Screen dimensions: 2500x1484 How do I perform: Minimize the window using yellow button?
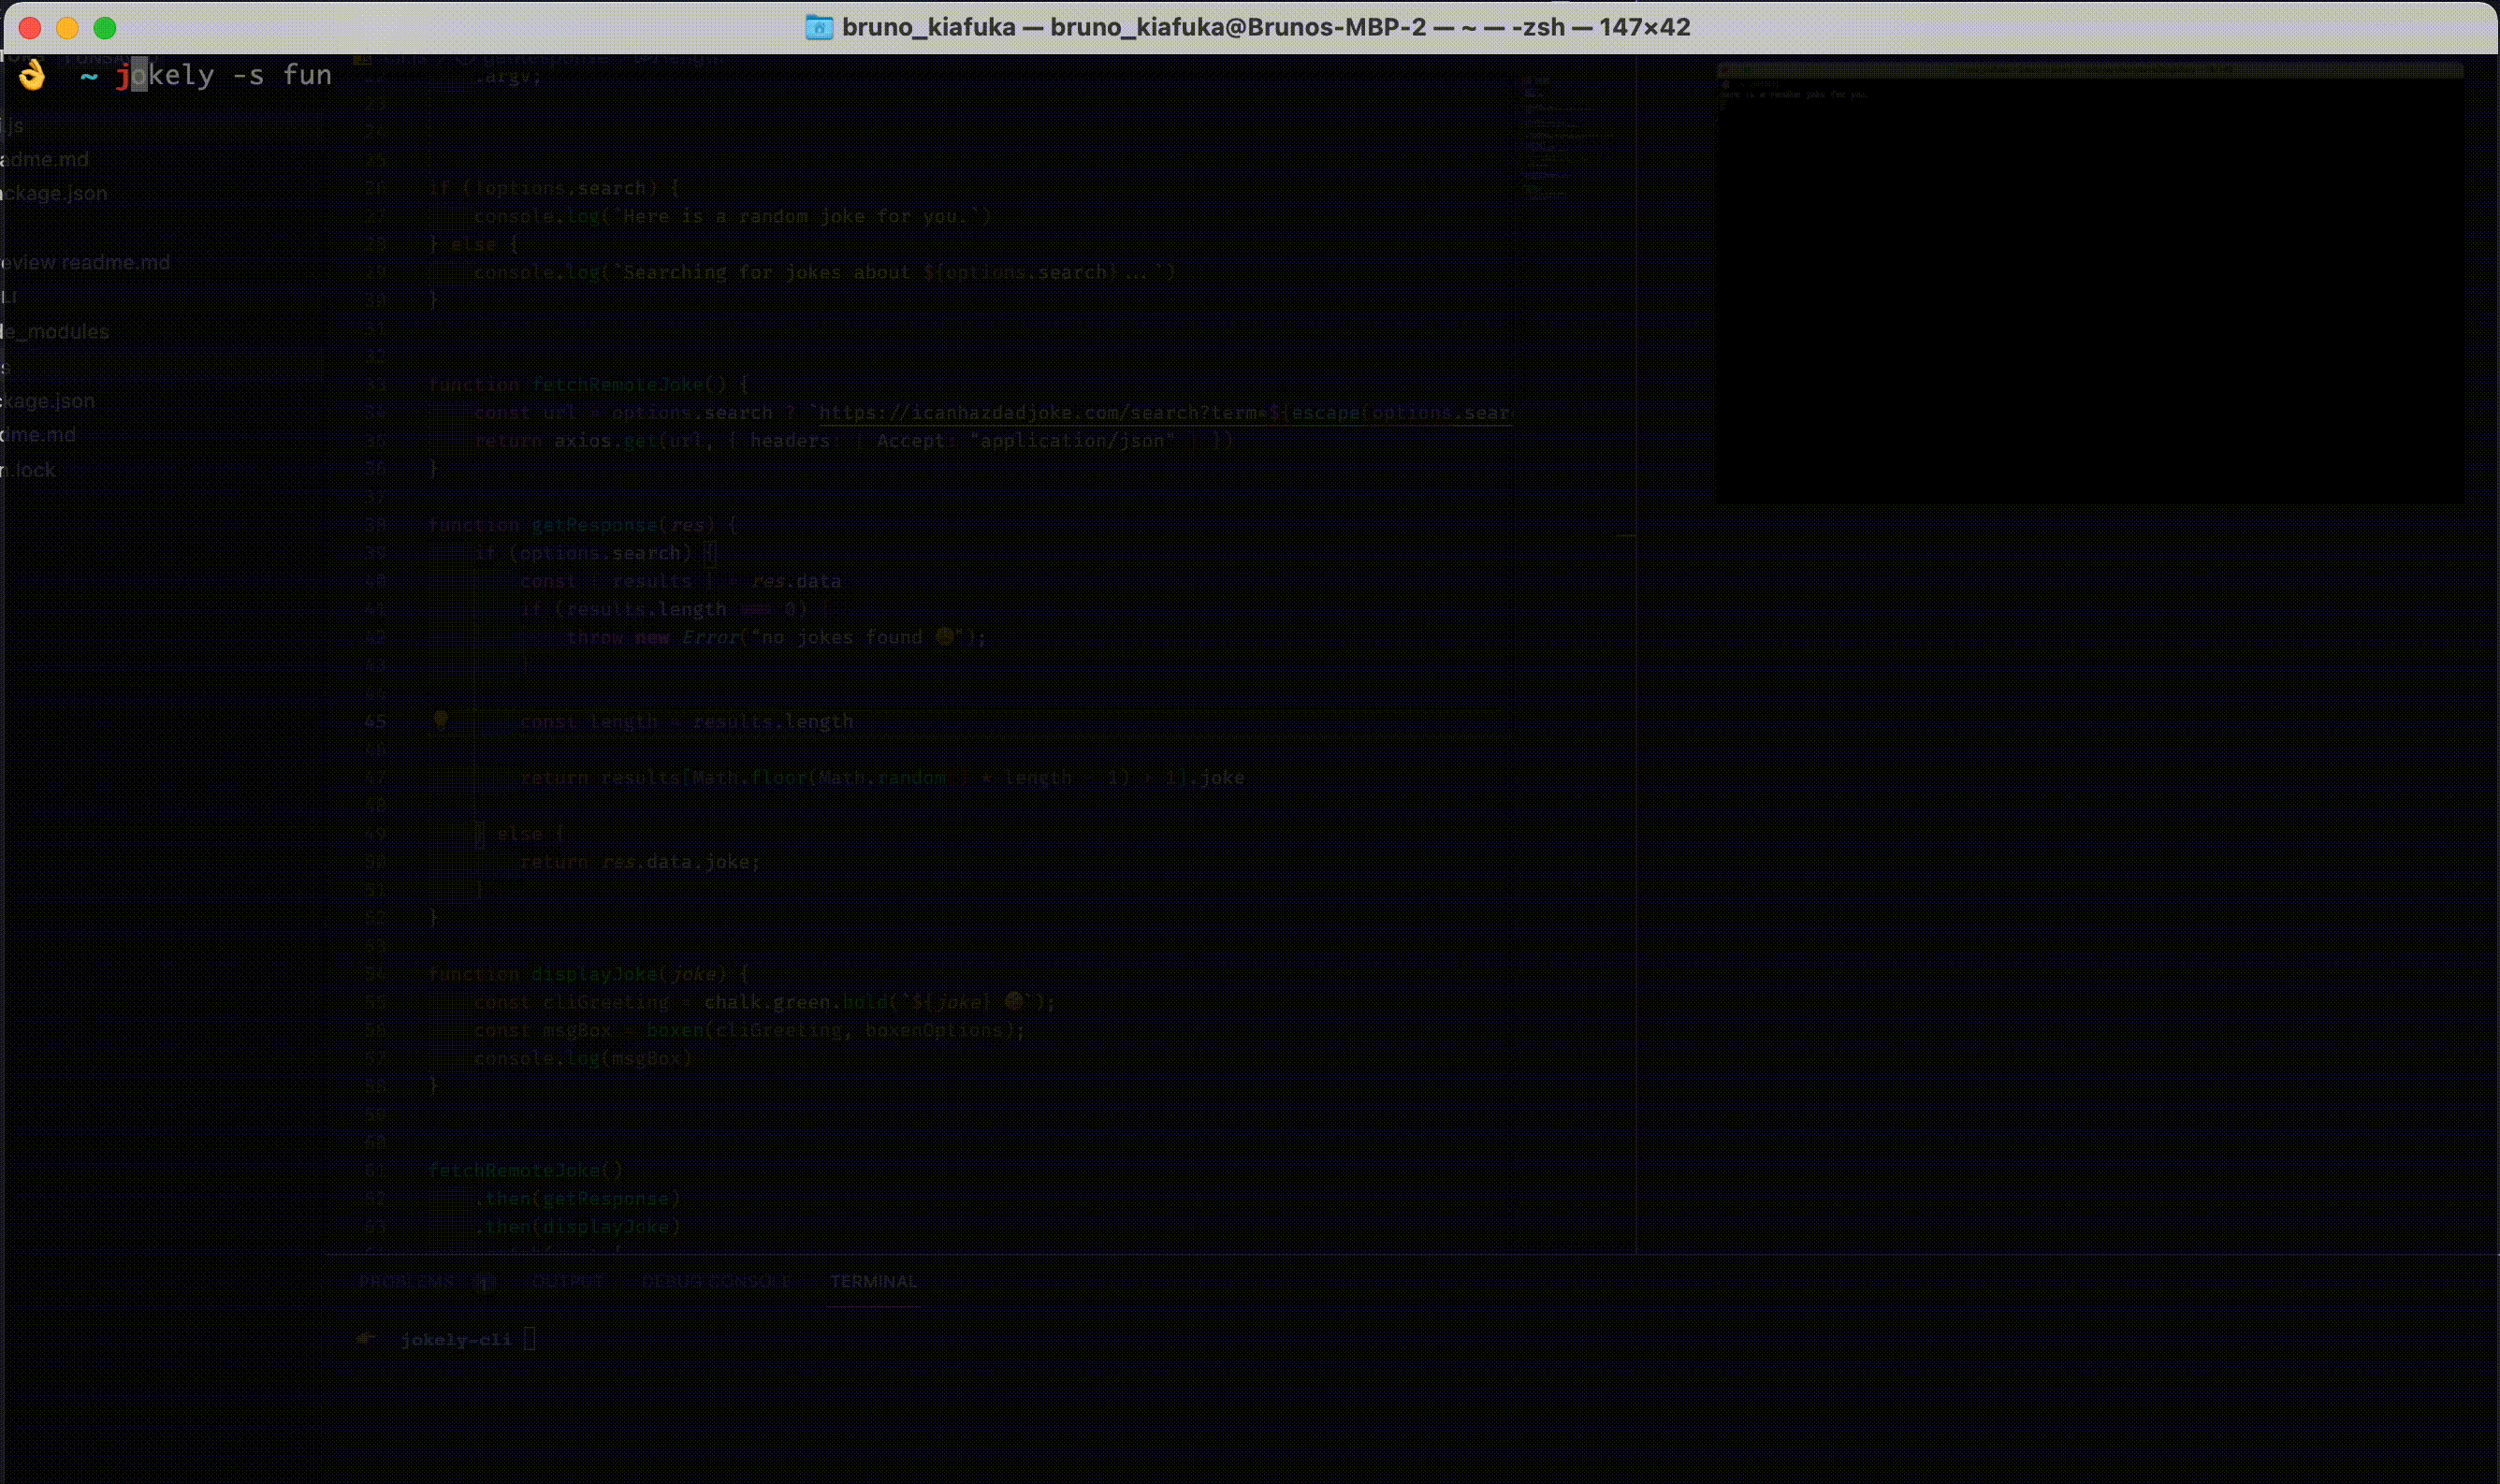[x=67, y=28]
